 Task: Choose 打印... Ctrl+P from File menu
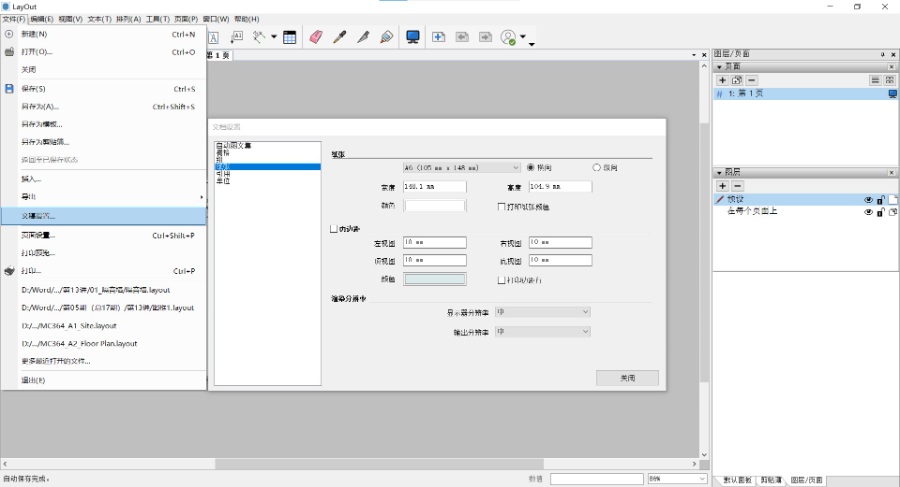tap(104, 271)
